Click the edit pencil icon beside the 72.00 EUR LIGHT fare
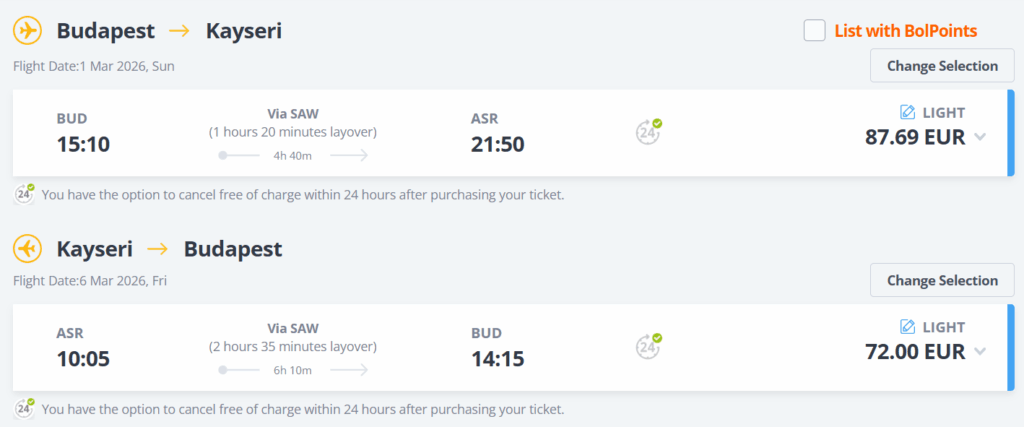Screen dimensions: 1024x427 pyautogui.click(x=908, y=327)
